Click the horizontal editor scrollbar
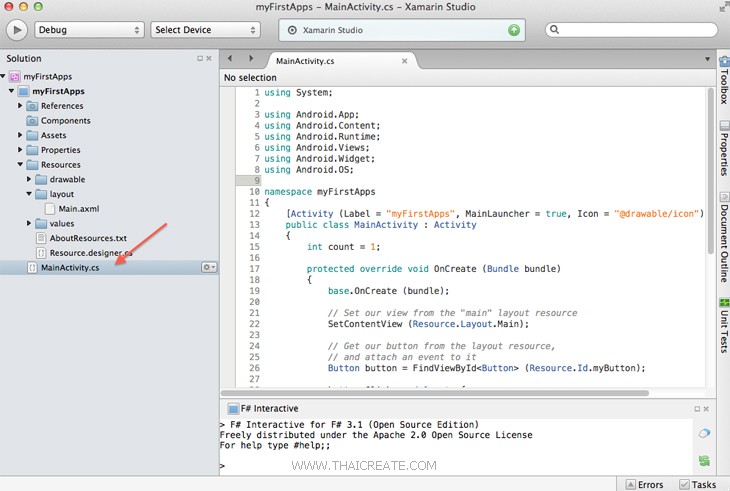 [435, 393]
